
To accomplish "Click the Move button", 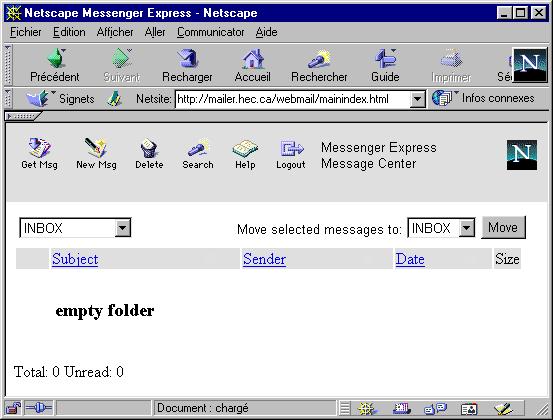I will point(503,227).
